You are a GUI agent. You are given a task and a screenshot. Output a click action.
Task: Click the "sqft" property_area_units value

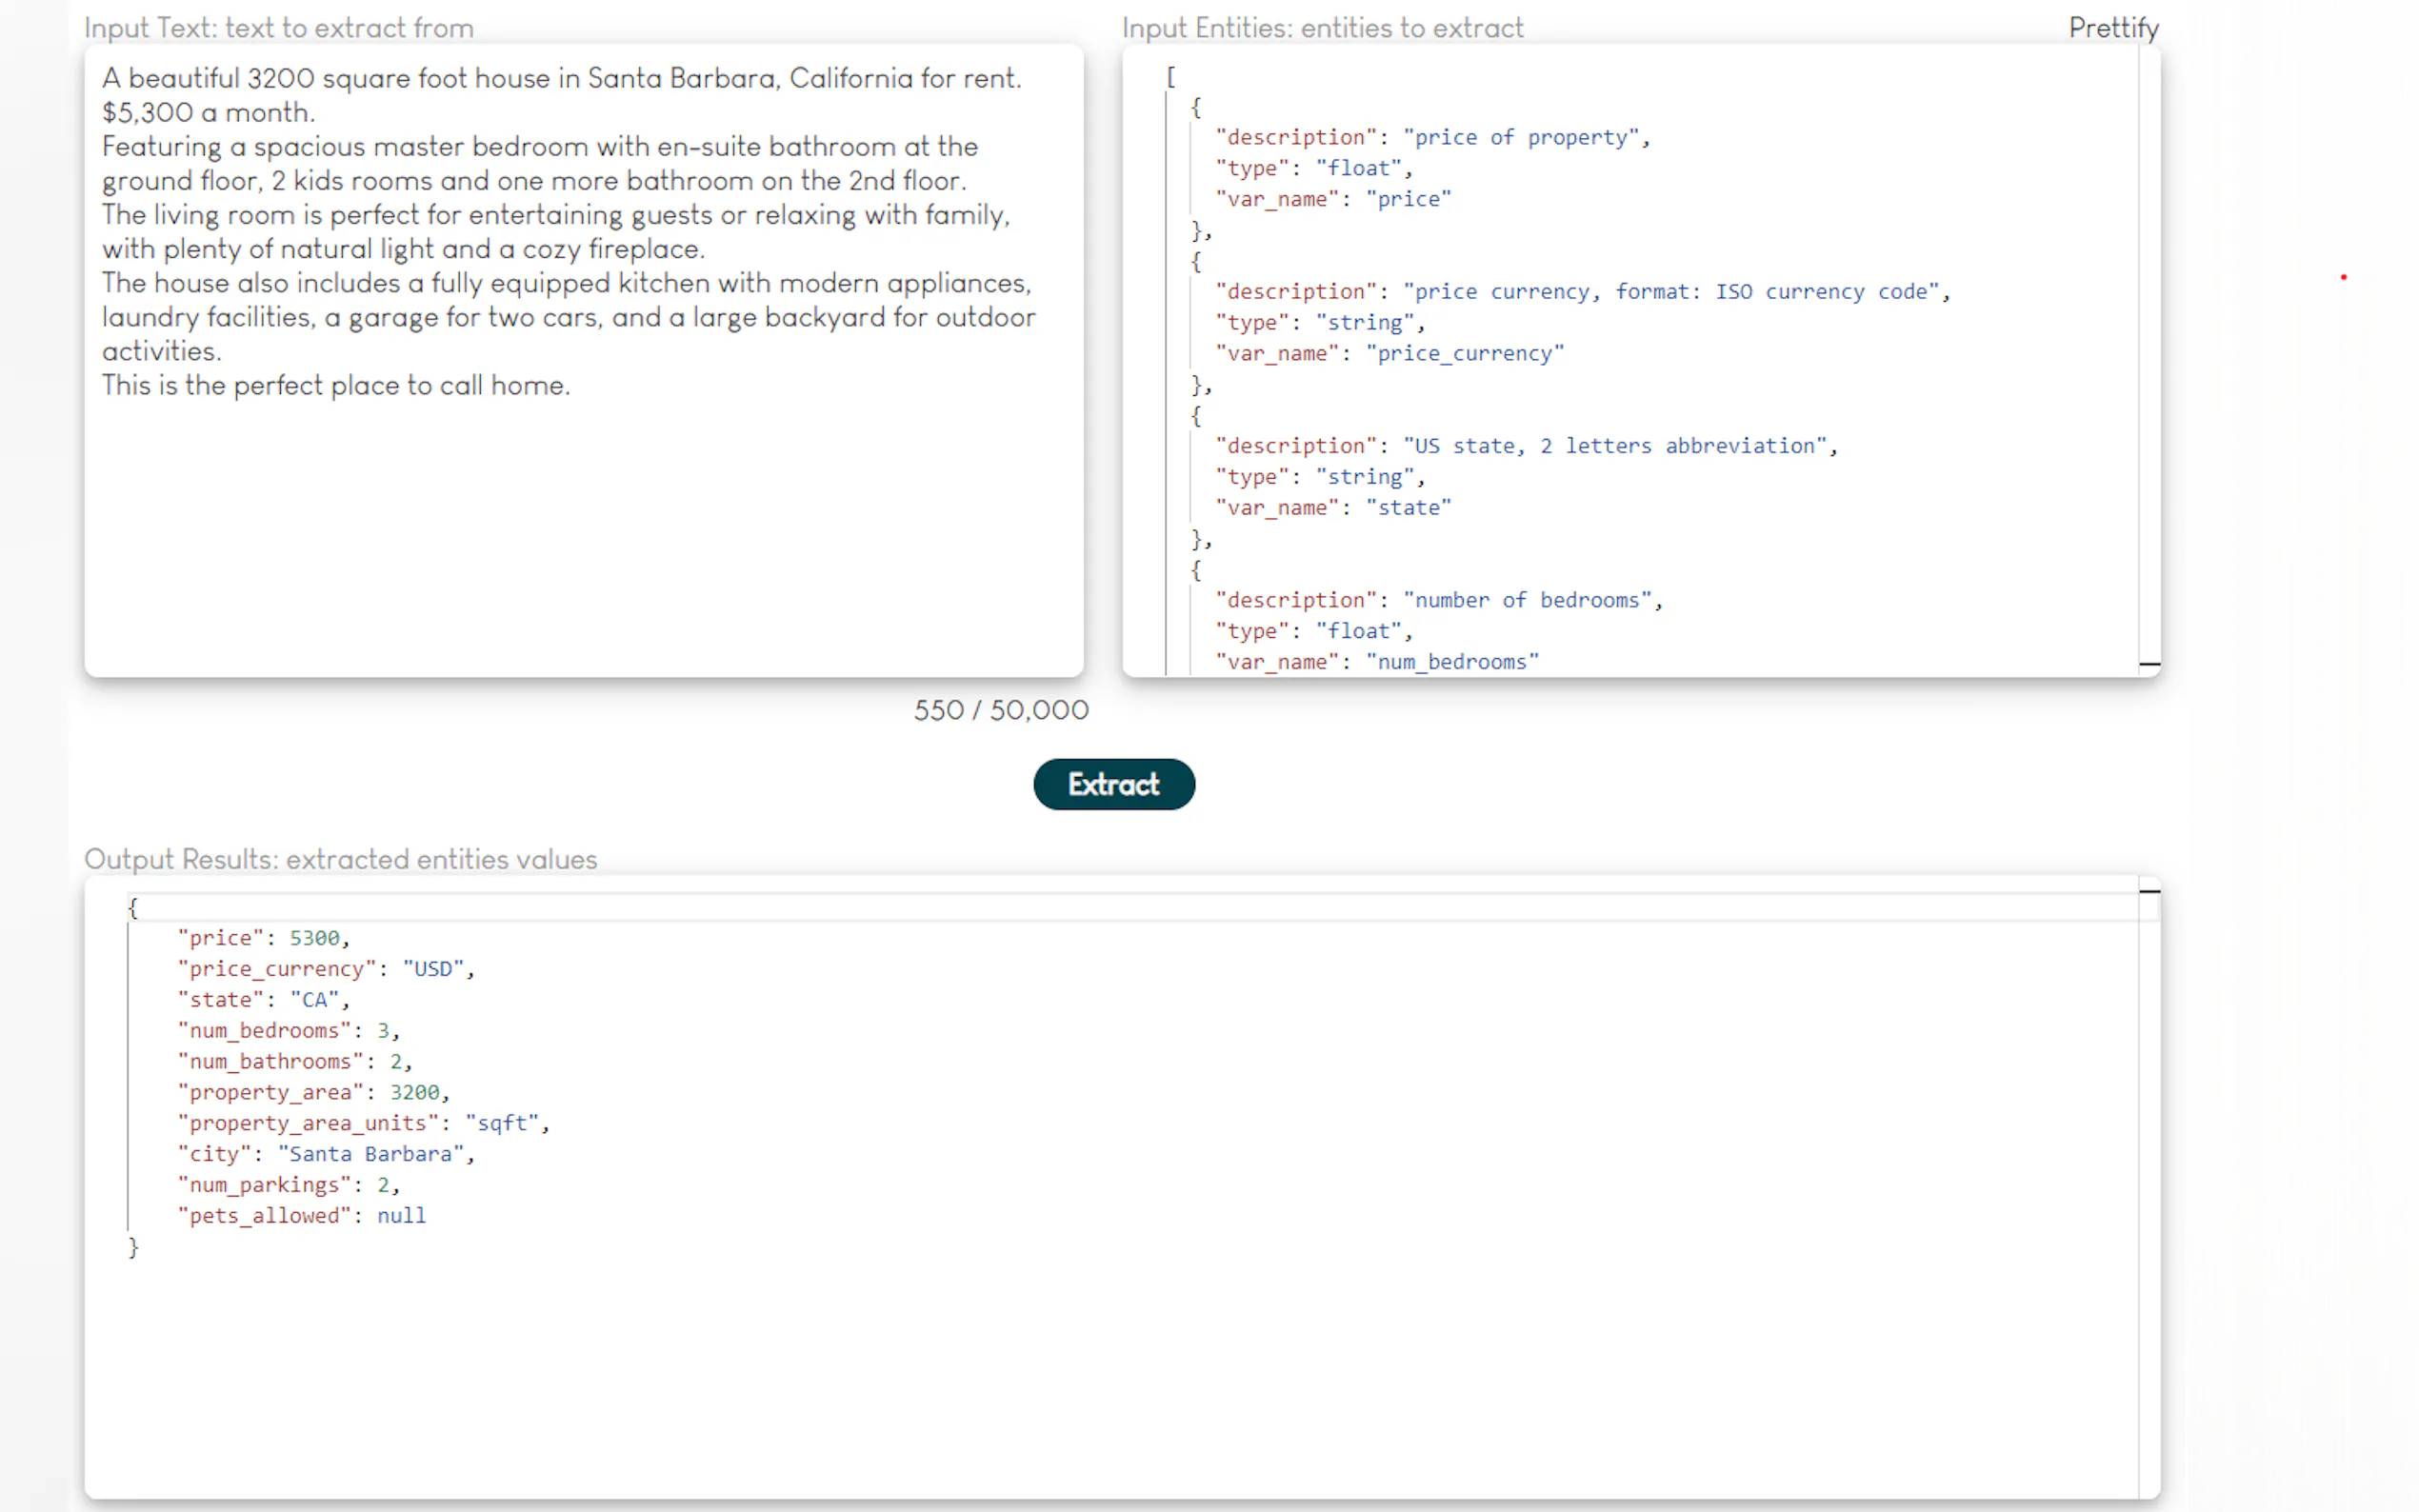pyautogui.click(x=502, y=1123)
